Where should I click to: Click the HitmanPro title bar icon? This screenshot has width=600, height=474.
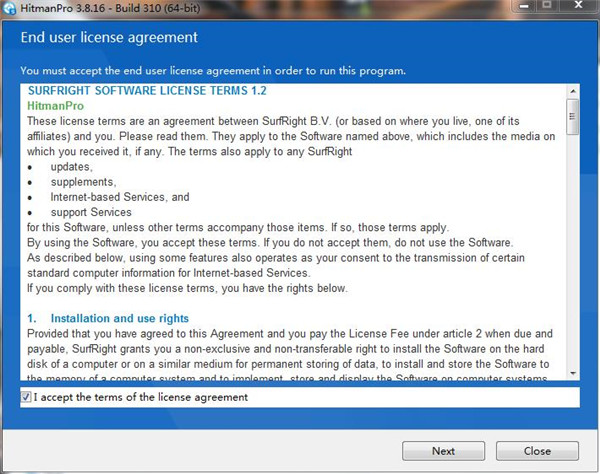9,8
